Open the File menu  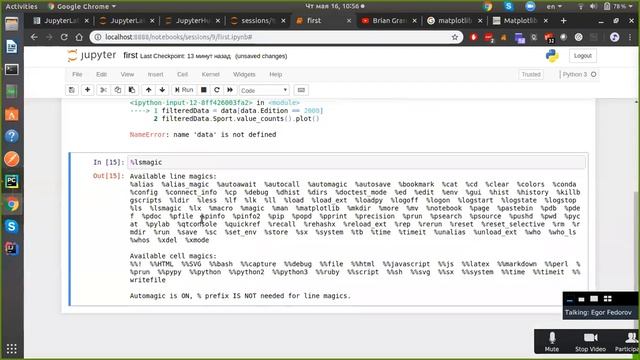click(x=77, y=74)
